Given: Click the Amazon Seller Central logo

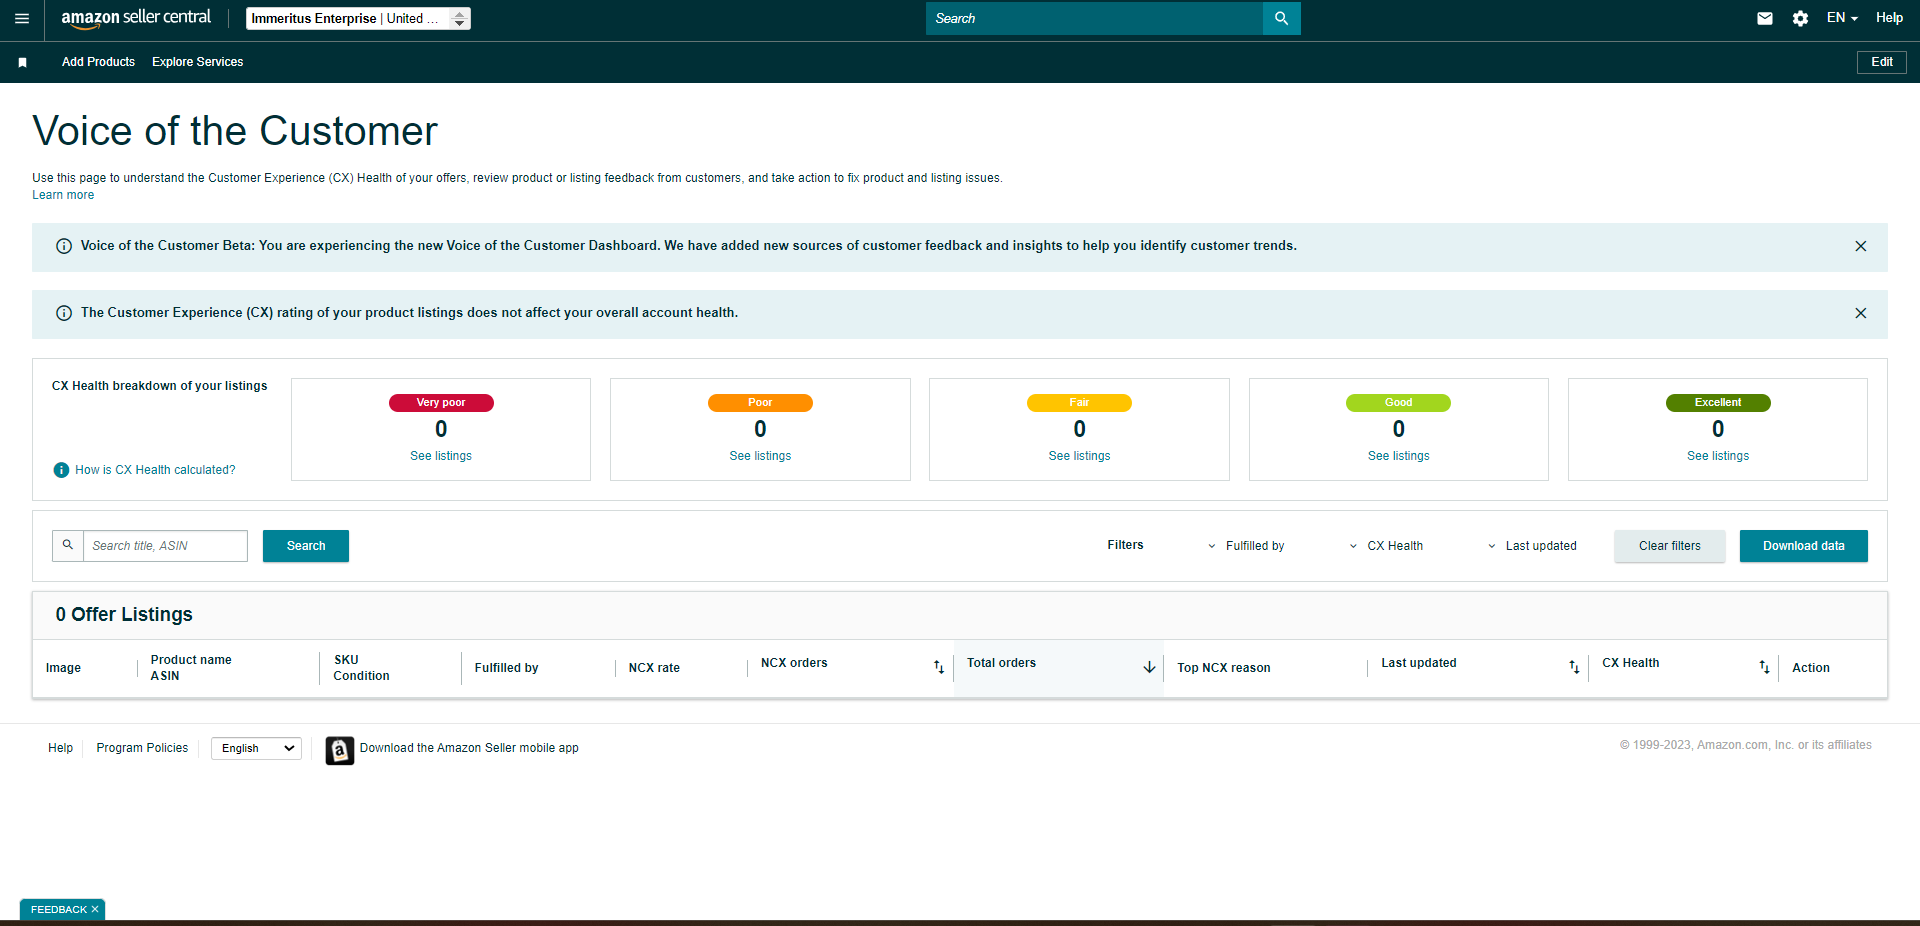Looking at the screenshot, I should [136, 18].
